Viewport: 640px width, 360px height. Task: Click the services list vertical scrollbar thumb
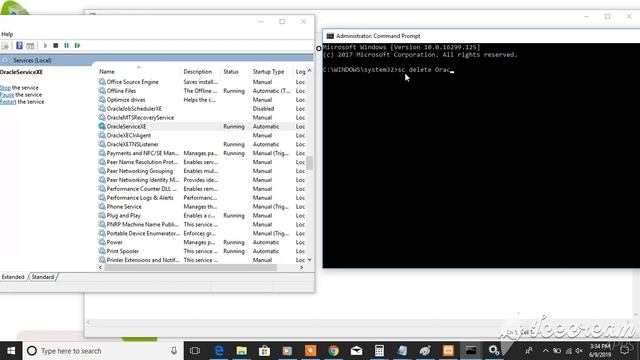[309, 162]
